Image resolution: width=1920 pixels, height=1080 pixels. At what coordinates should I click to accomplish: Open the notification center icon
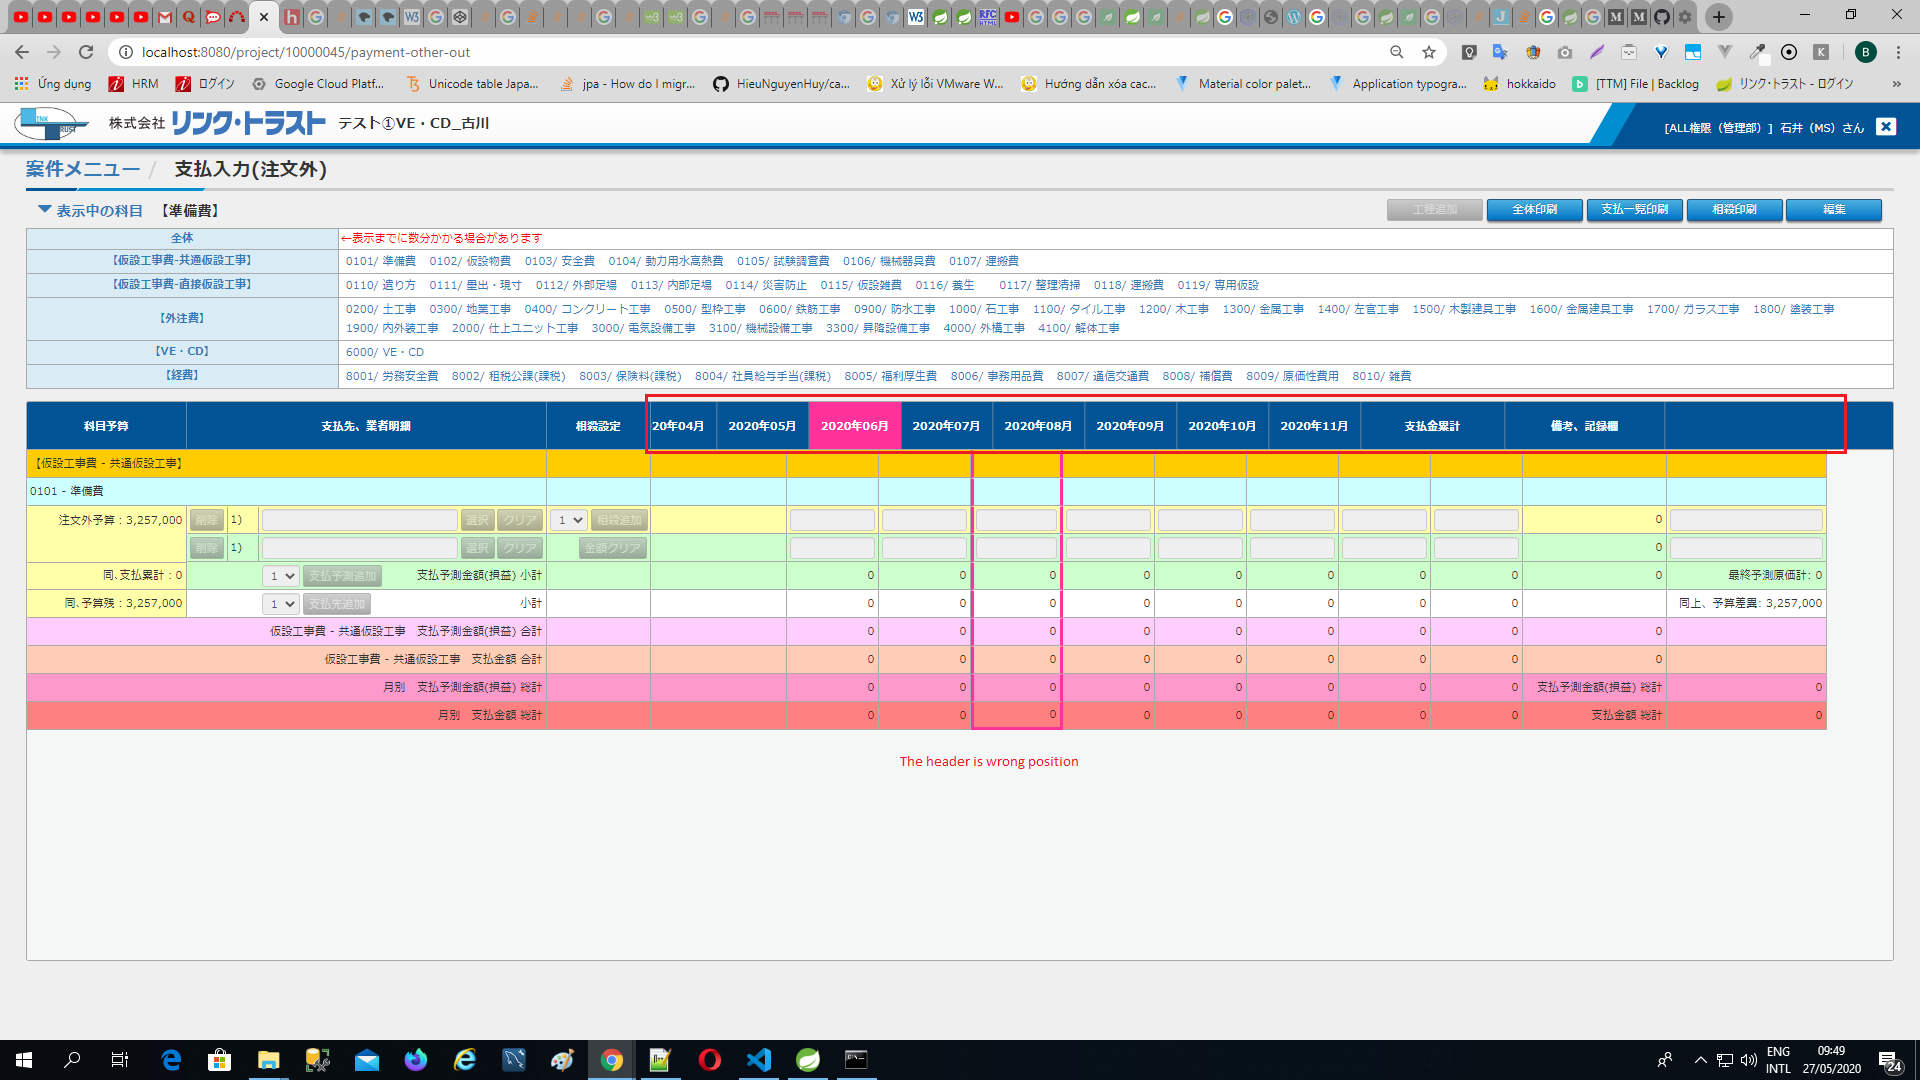click(x=1889, y=1061)
